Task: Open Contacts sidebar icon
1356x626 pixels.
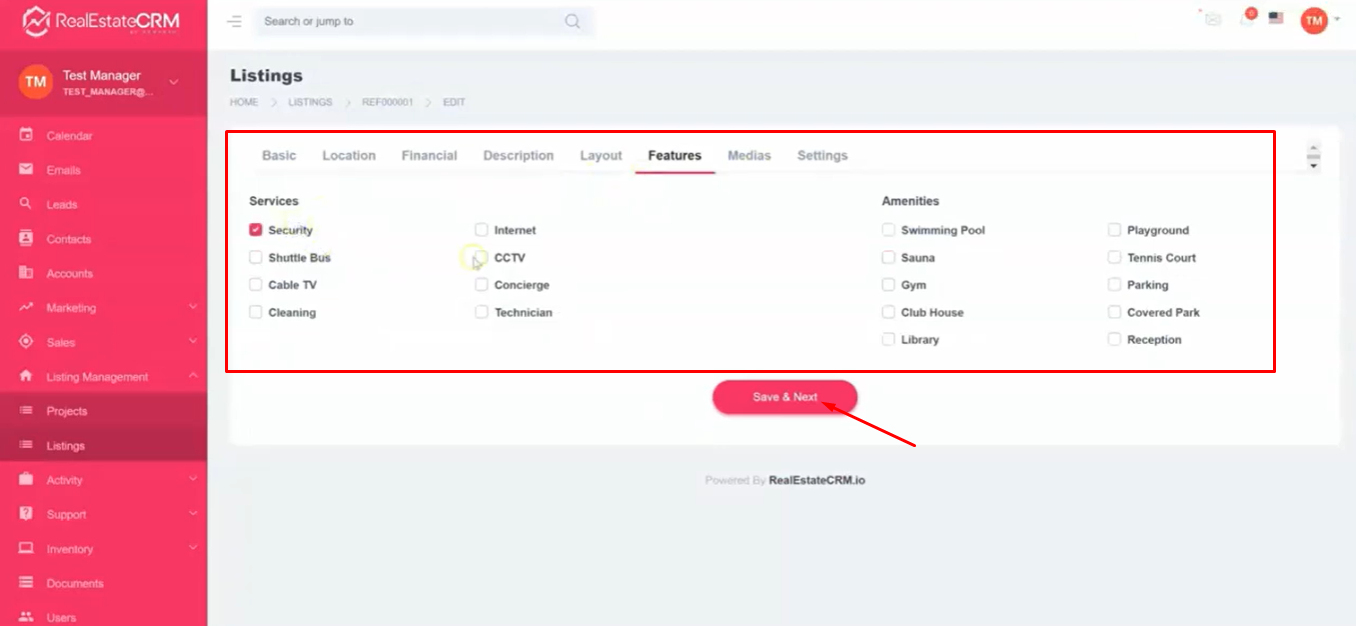Action: [26, 239]
